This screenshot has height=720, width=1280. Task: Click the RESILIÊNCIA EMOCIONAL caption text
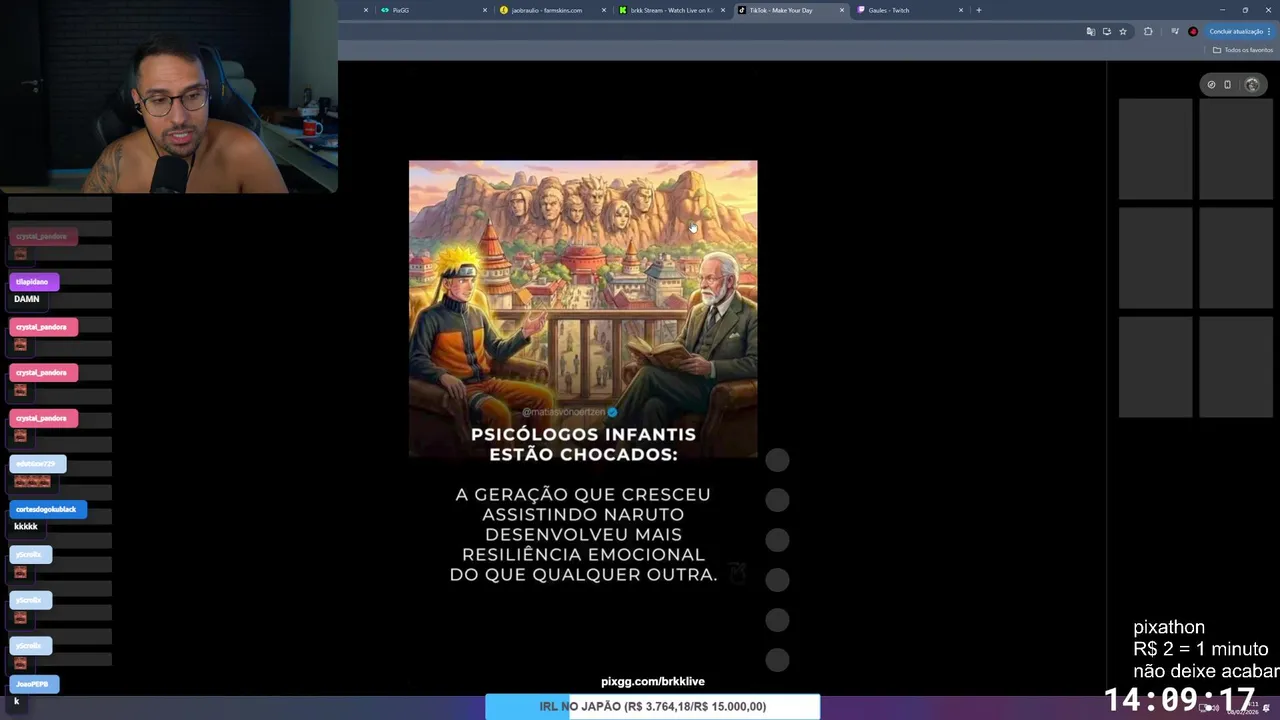click(x=583, y=554)
